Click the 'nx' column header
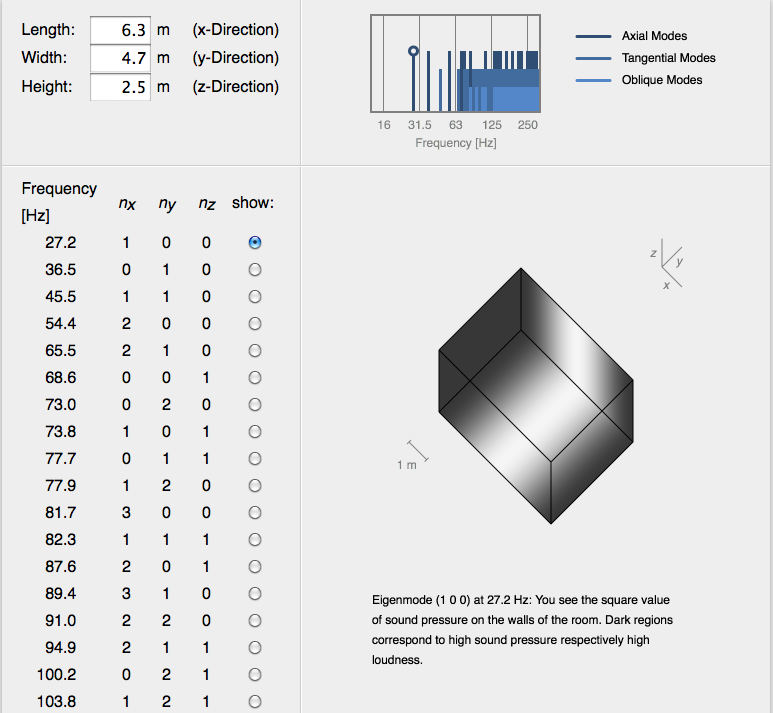773x713 pixels. click(x=127, y=203)
